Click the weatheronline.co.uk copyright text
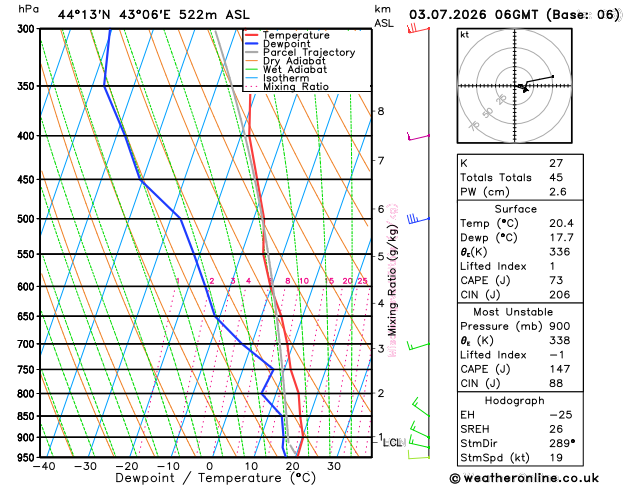The height and width of the screenshot is (486, 629). tap(524, 478)
